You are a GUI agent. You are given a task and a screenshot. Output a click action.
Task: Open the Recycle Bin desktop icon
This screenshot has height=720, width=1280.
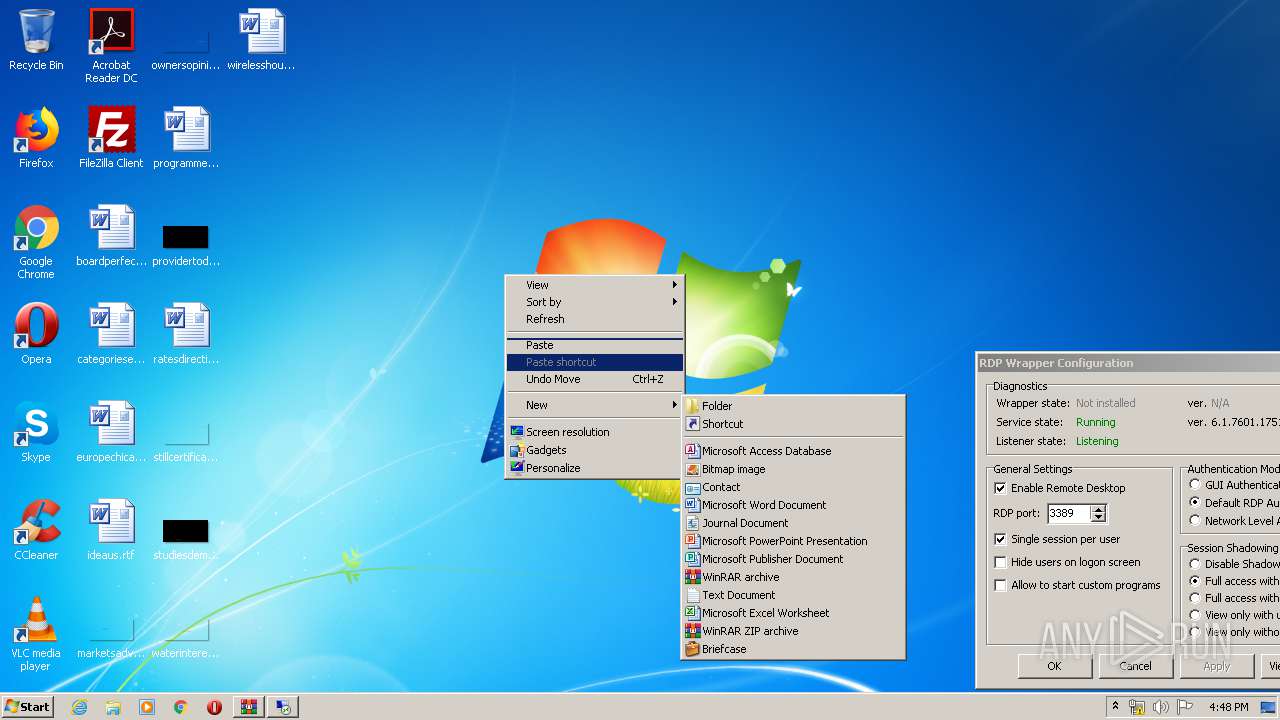coord(36,40)
